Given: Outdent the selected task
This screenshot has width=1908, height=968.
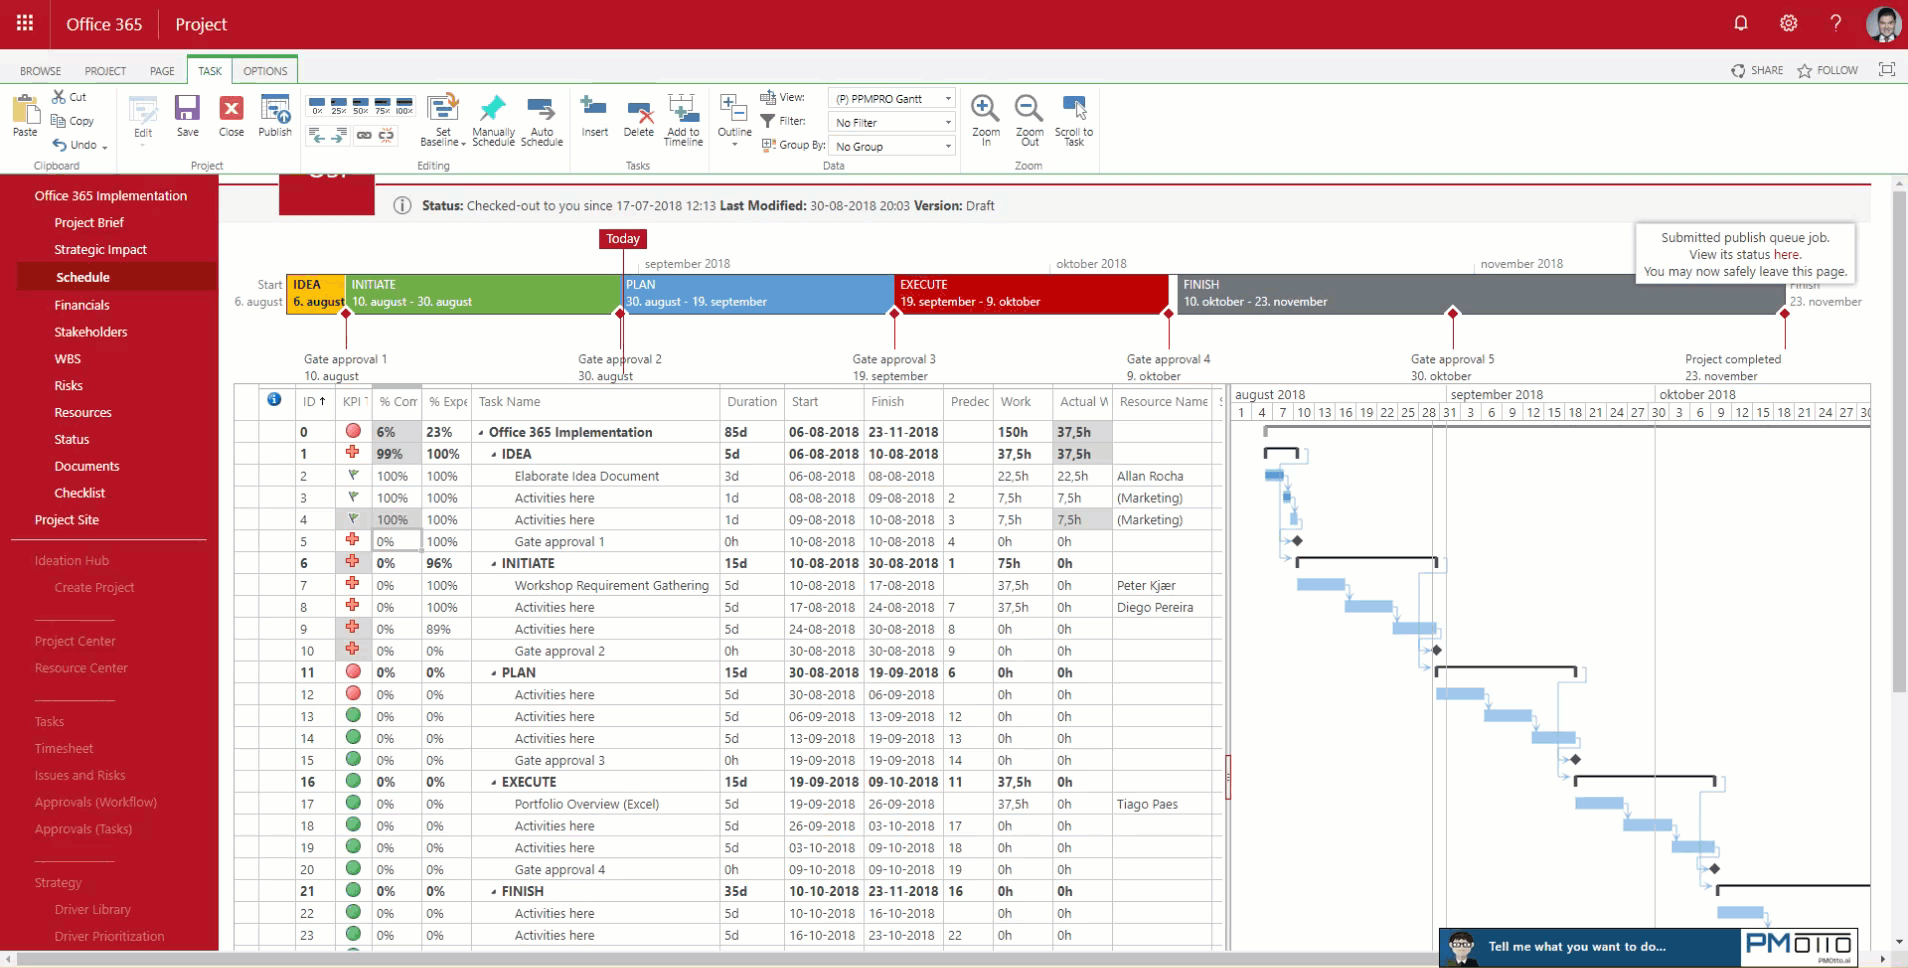Looking at the screenshot, I should point(317,135).
